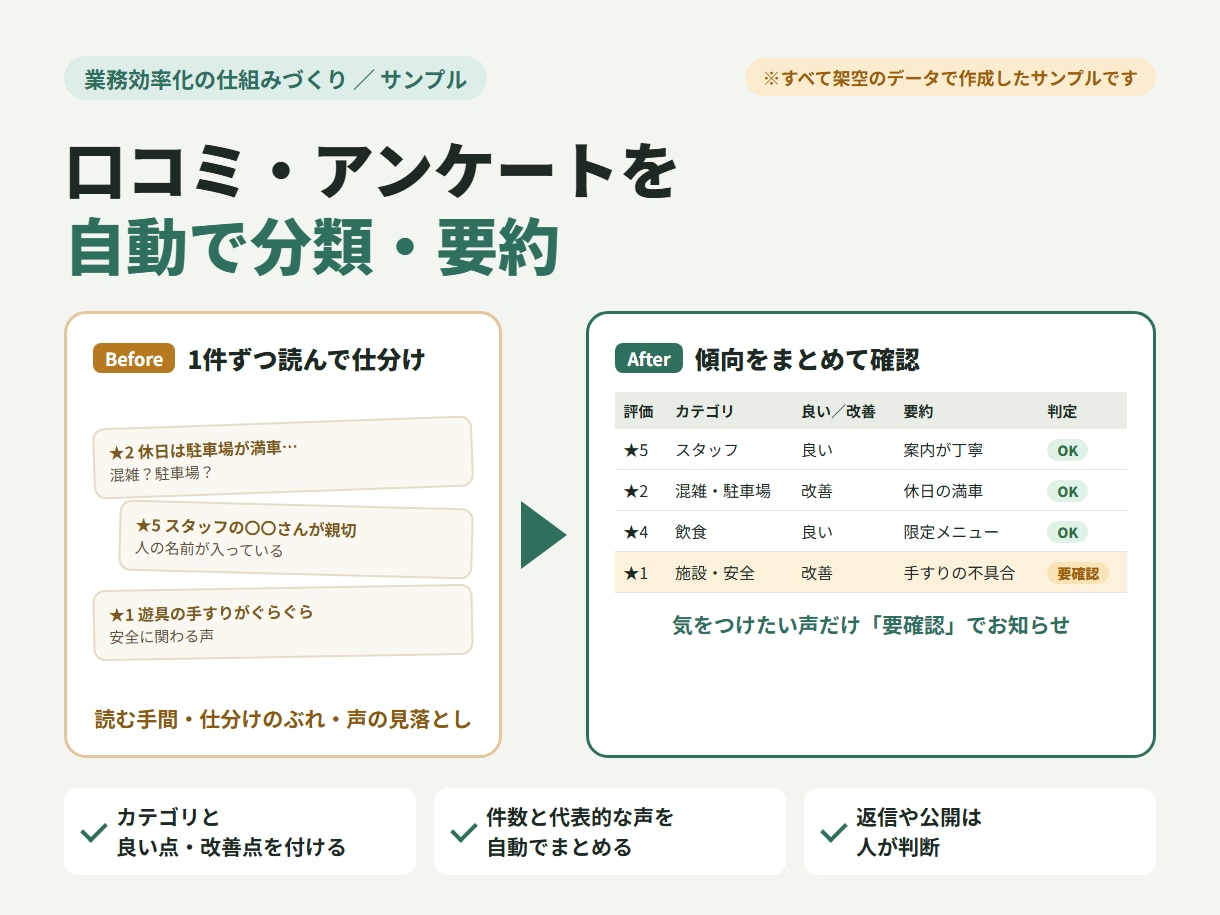Click the 要約 column header

tap(918, 411)
